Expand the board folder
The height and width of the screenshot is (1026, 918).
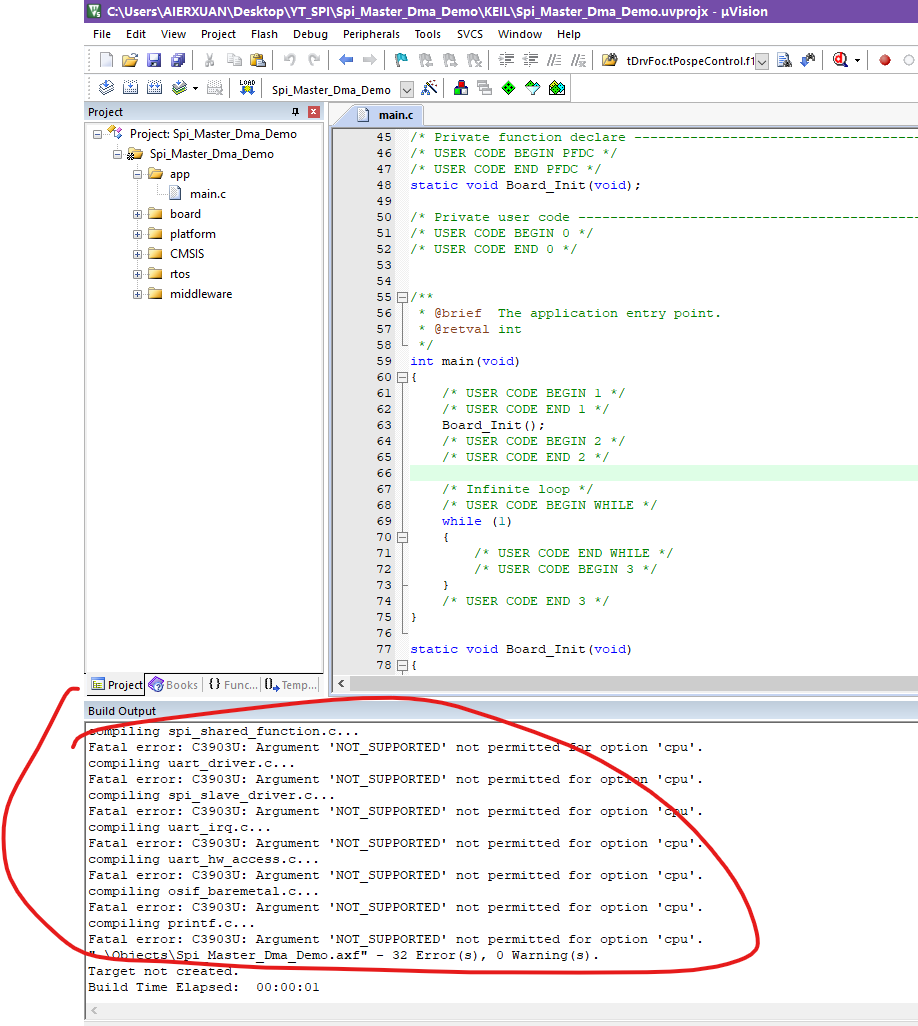[137, 214]
